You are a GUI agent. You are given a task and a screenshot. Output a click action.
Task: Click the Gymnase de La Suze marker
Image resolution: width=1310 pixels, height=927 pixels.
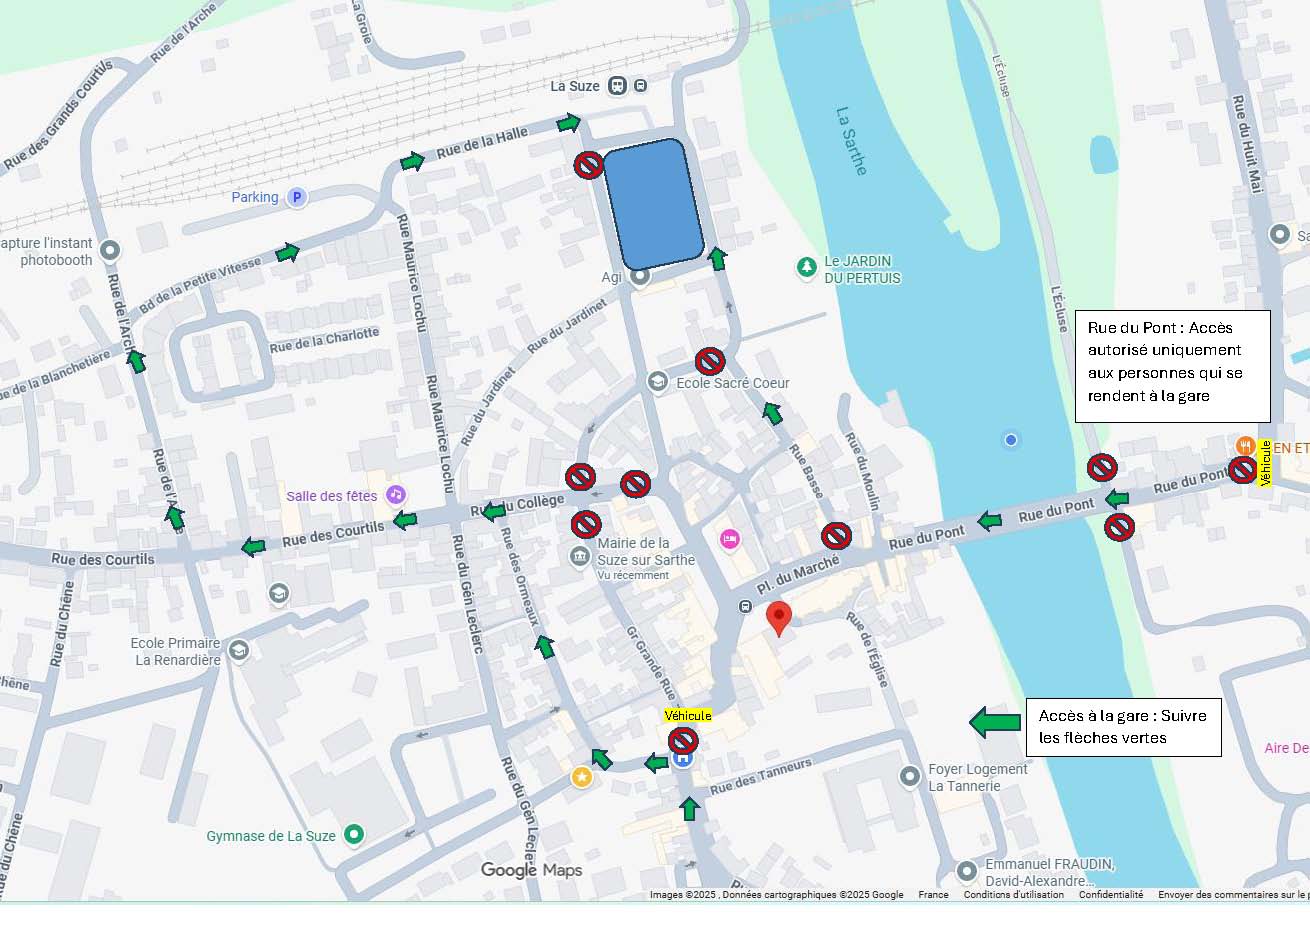click(x=353, y=834)
